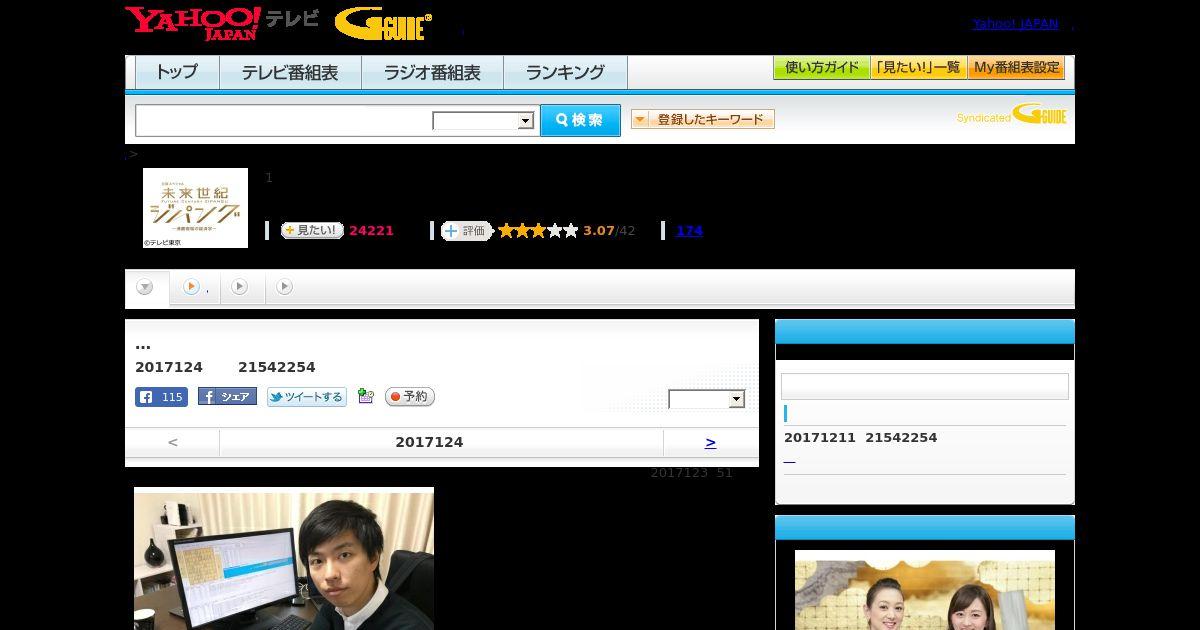Switch to ラジオ番組表 tab
The width and height of the screenshot is (1200, 630).
[432, 72]
